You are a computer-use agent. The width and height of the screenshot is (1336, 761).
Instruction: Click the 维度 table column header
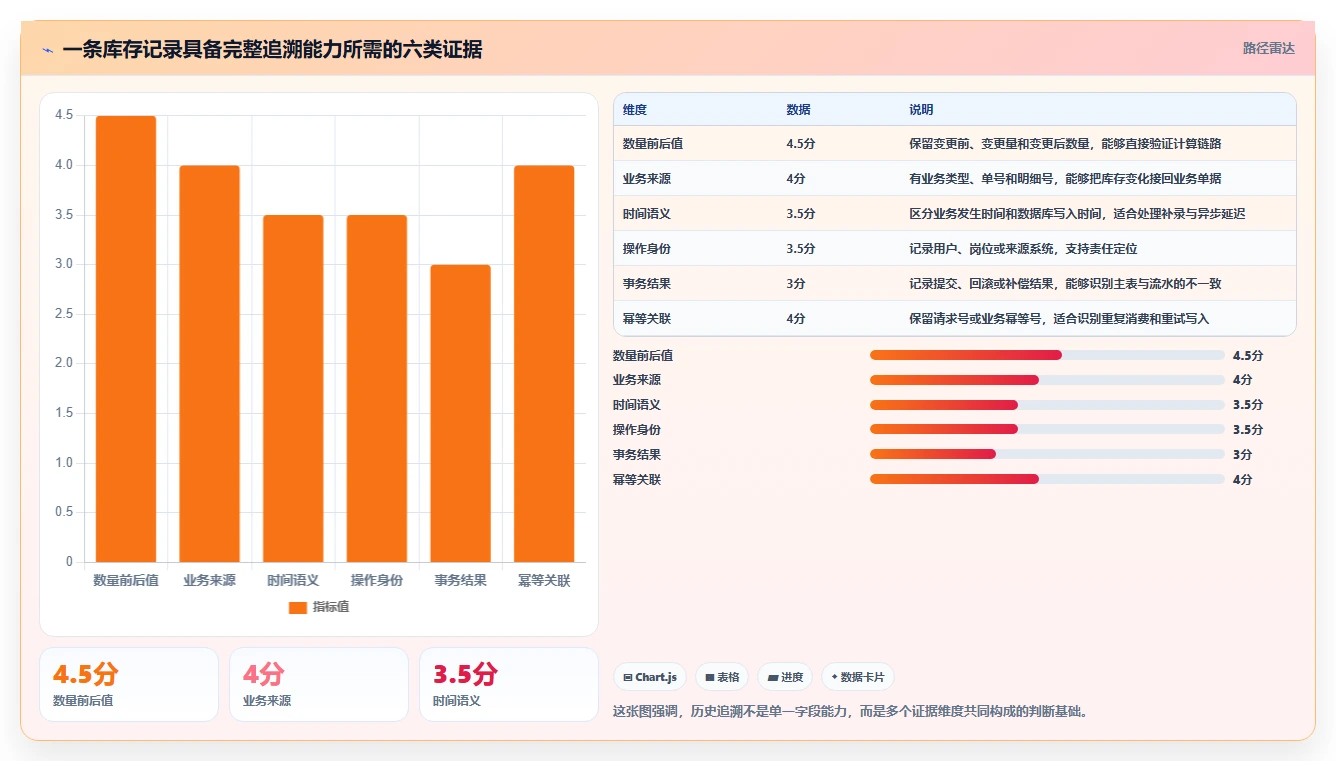click(635, 110)
